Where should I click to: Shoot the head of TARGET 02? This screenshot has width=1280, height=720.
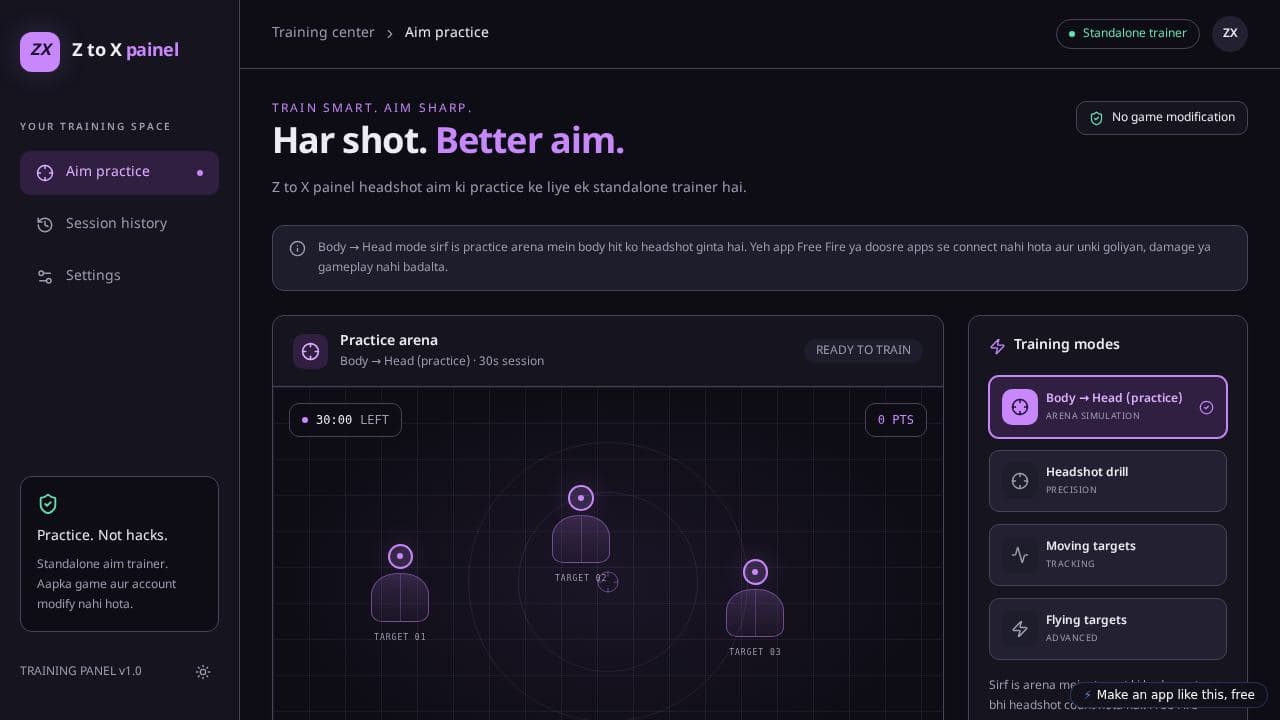point(581,498)
